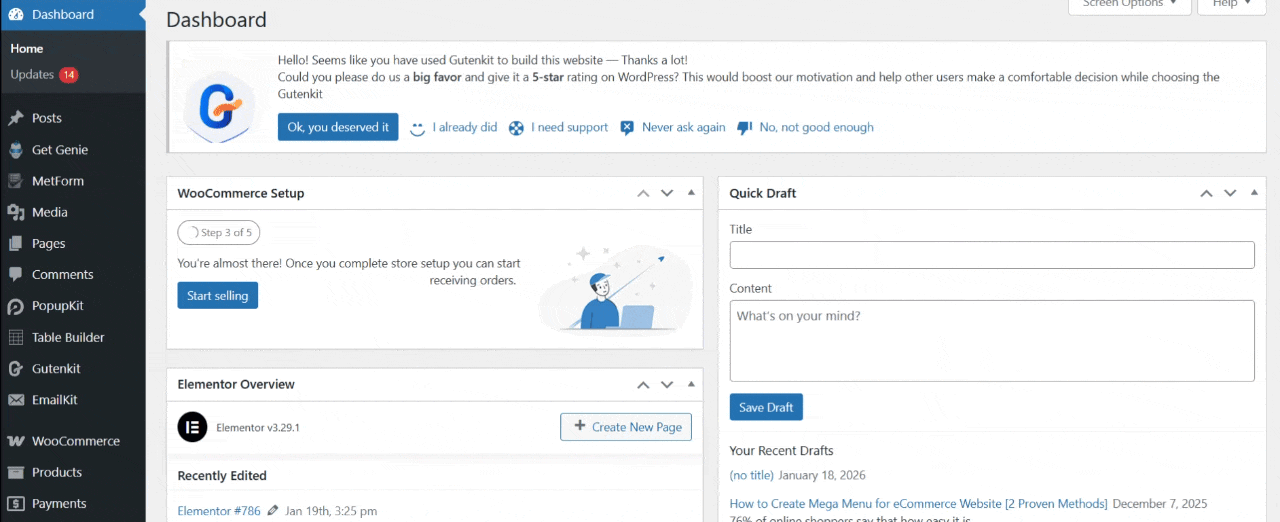This screenshot has width=1280, height=522.
Task: Open Home in the sidebar
Action: coord(27,48)
